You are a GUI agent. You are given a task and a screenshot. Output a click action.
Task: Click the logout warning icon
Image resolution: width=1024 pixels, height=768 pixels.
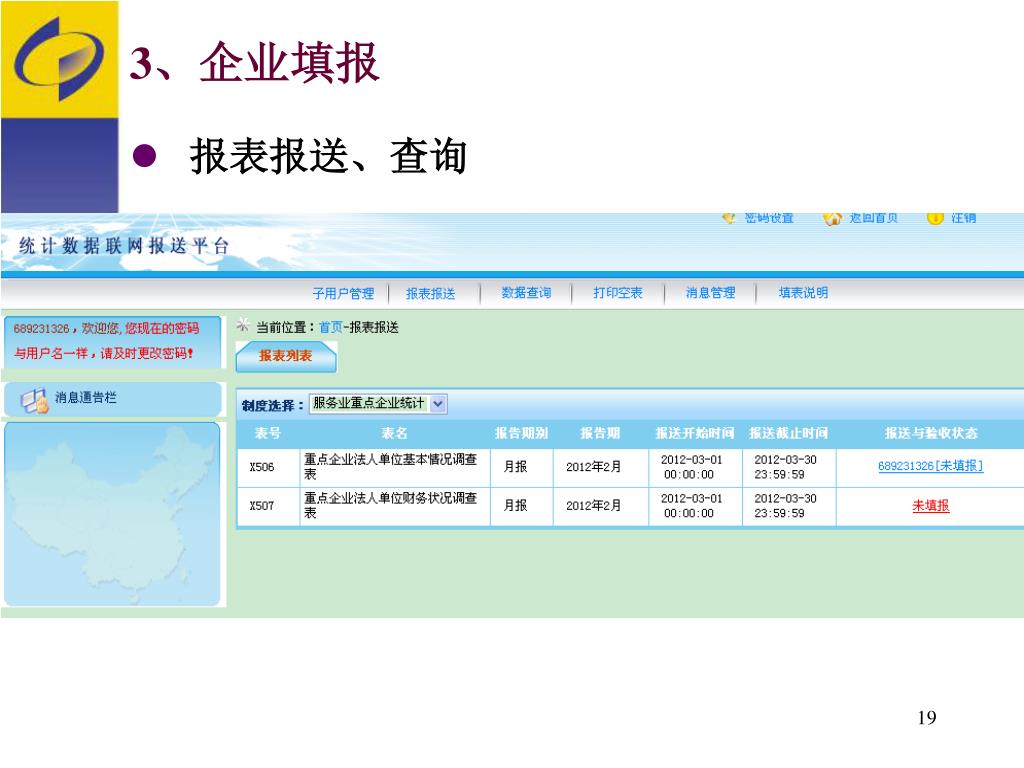coord(935,218)
